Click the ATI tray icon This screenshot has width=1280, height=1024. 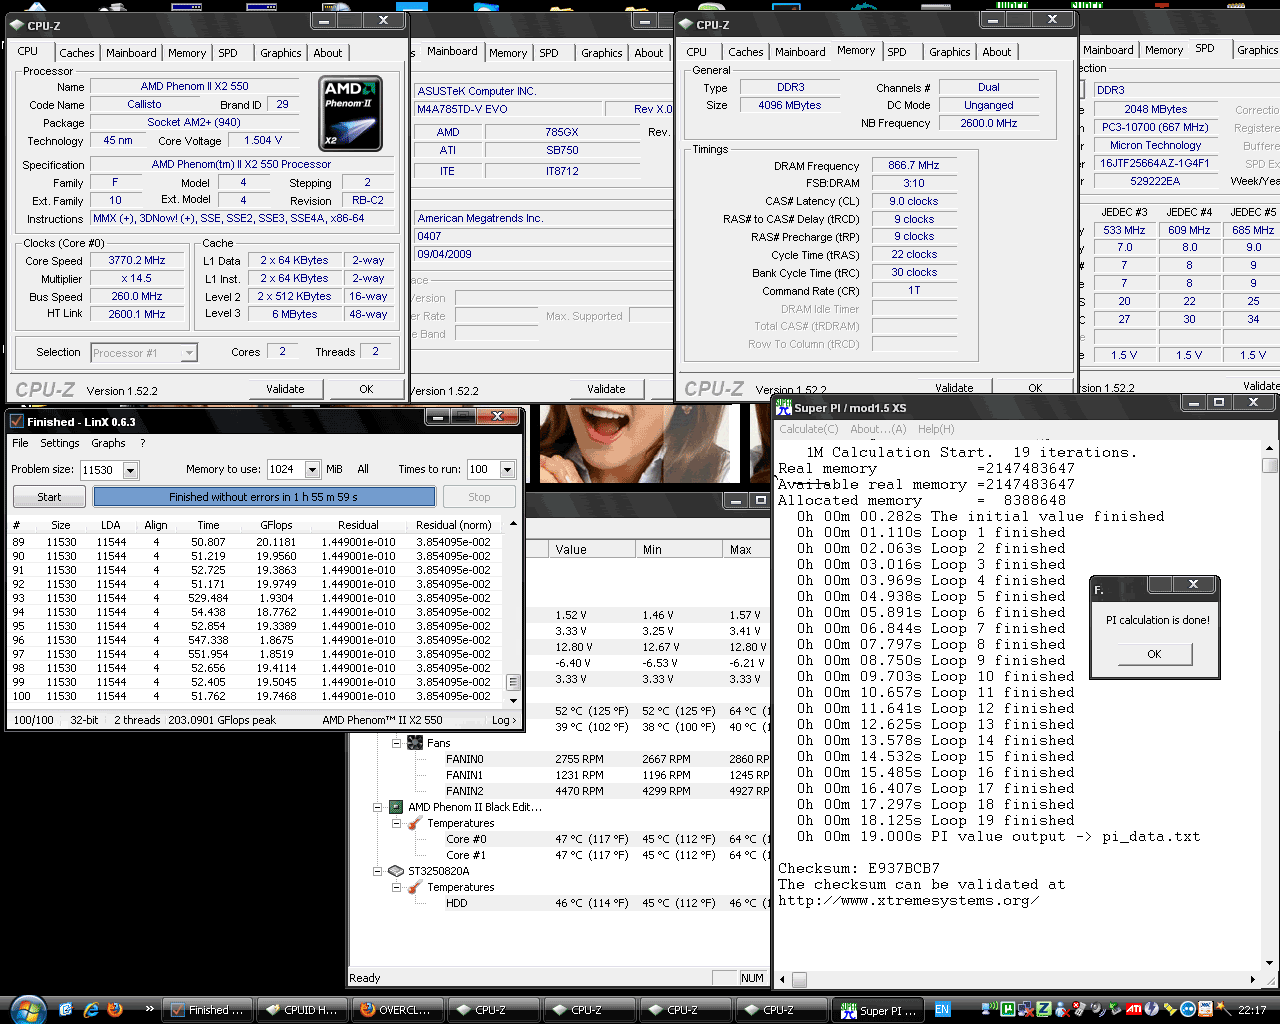pyautogui.click(x=1134, y=1010)
